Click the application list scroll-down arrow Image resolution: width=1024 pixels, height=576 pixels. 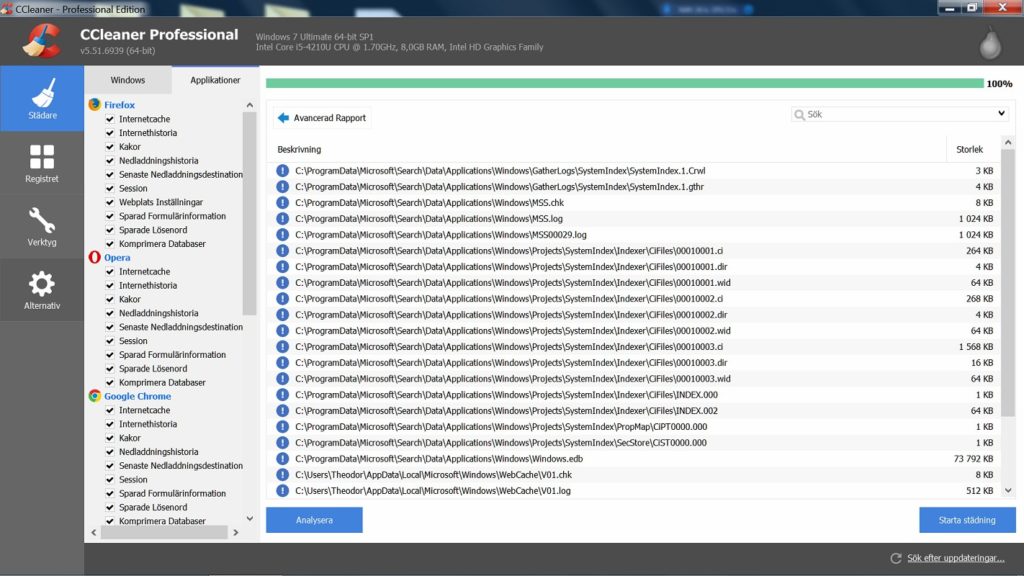point(249,519)
